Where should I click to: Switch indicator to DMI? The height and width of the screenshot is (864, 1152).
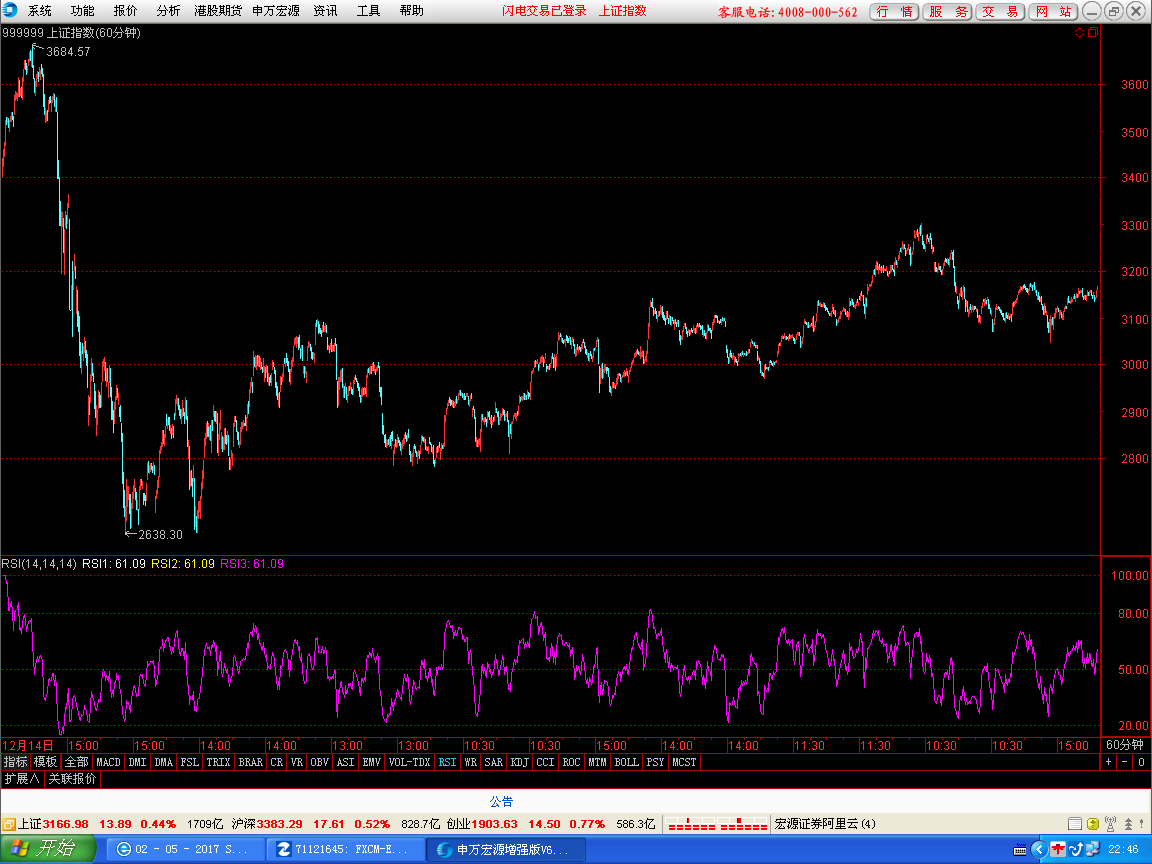(x=137, y=762)
